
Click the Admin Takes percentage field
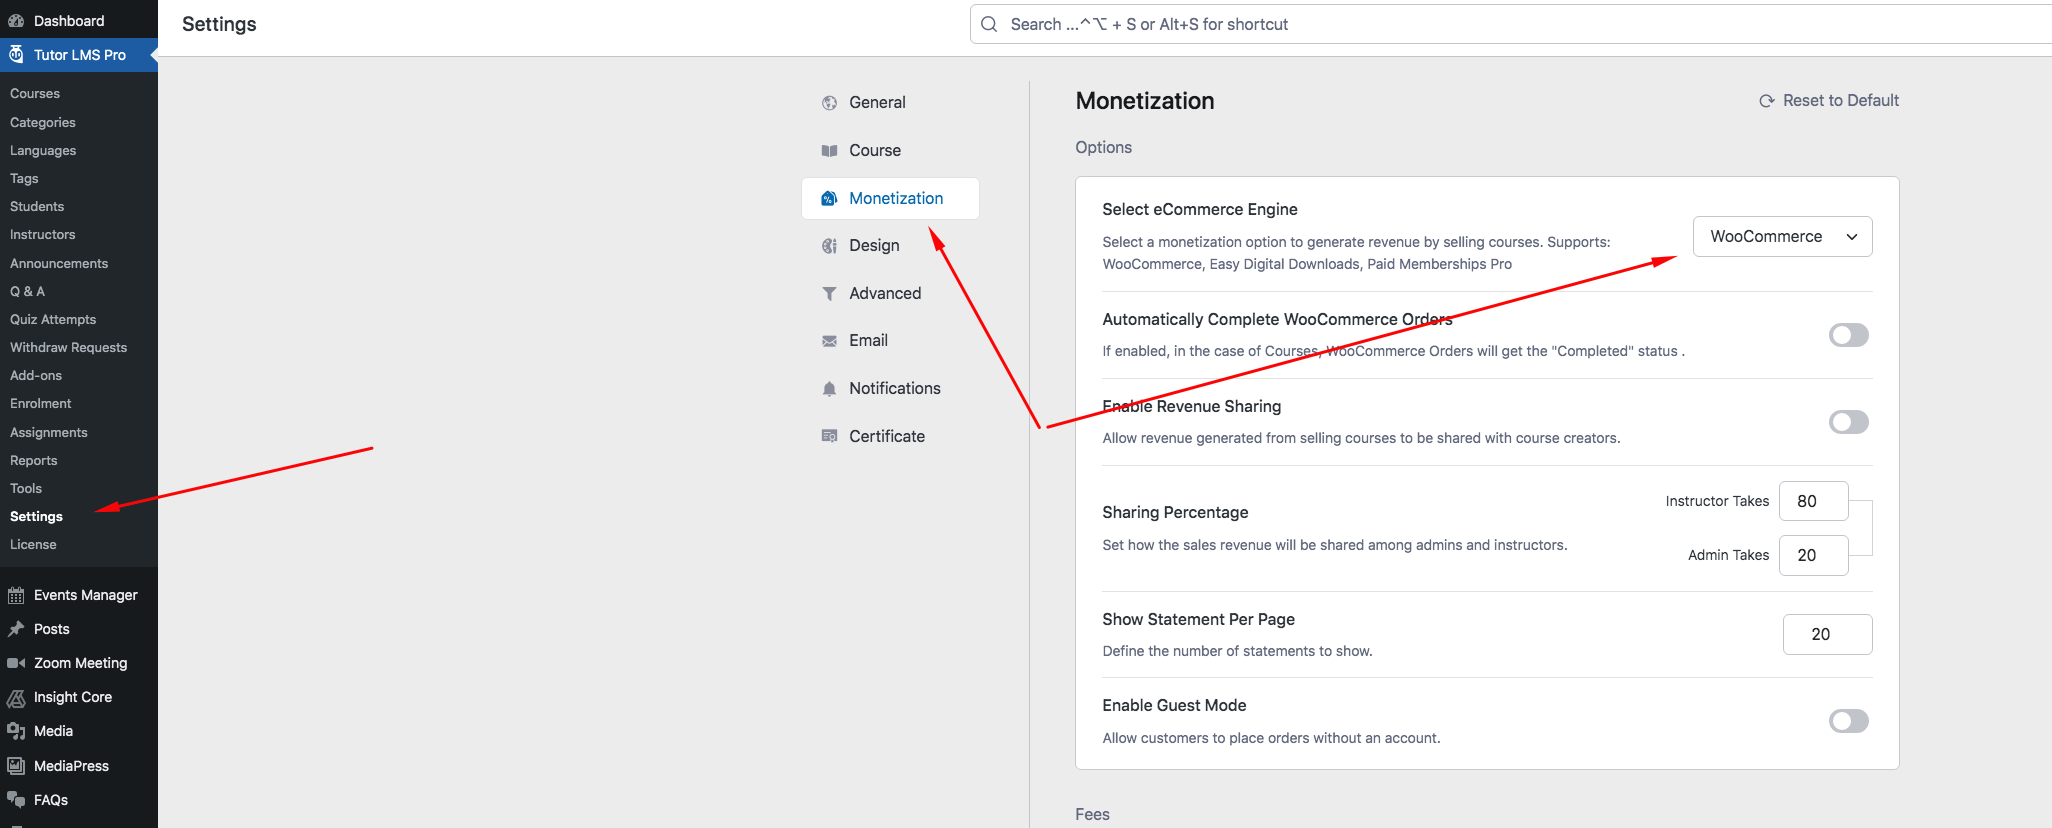pos(1813,555)
